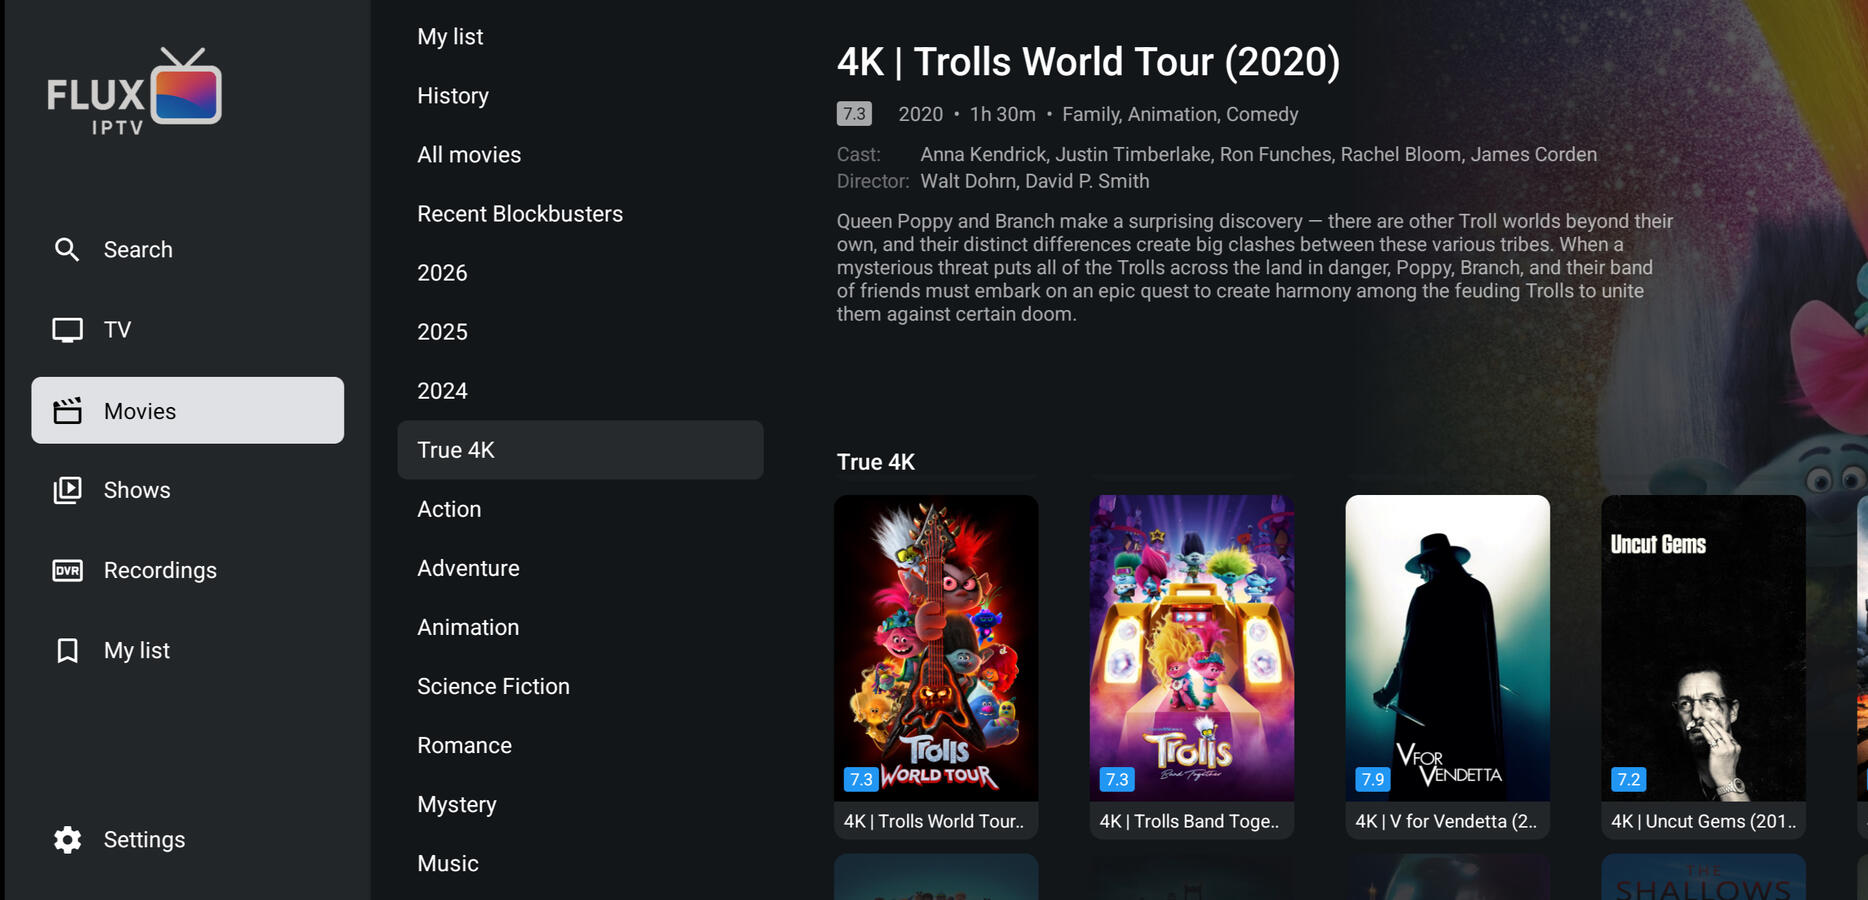Open the My list bookmark icon

67,651
